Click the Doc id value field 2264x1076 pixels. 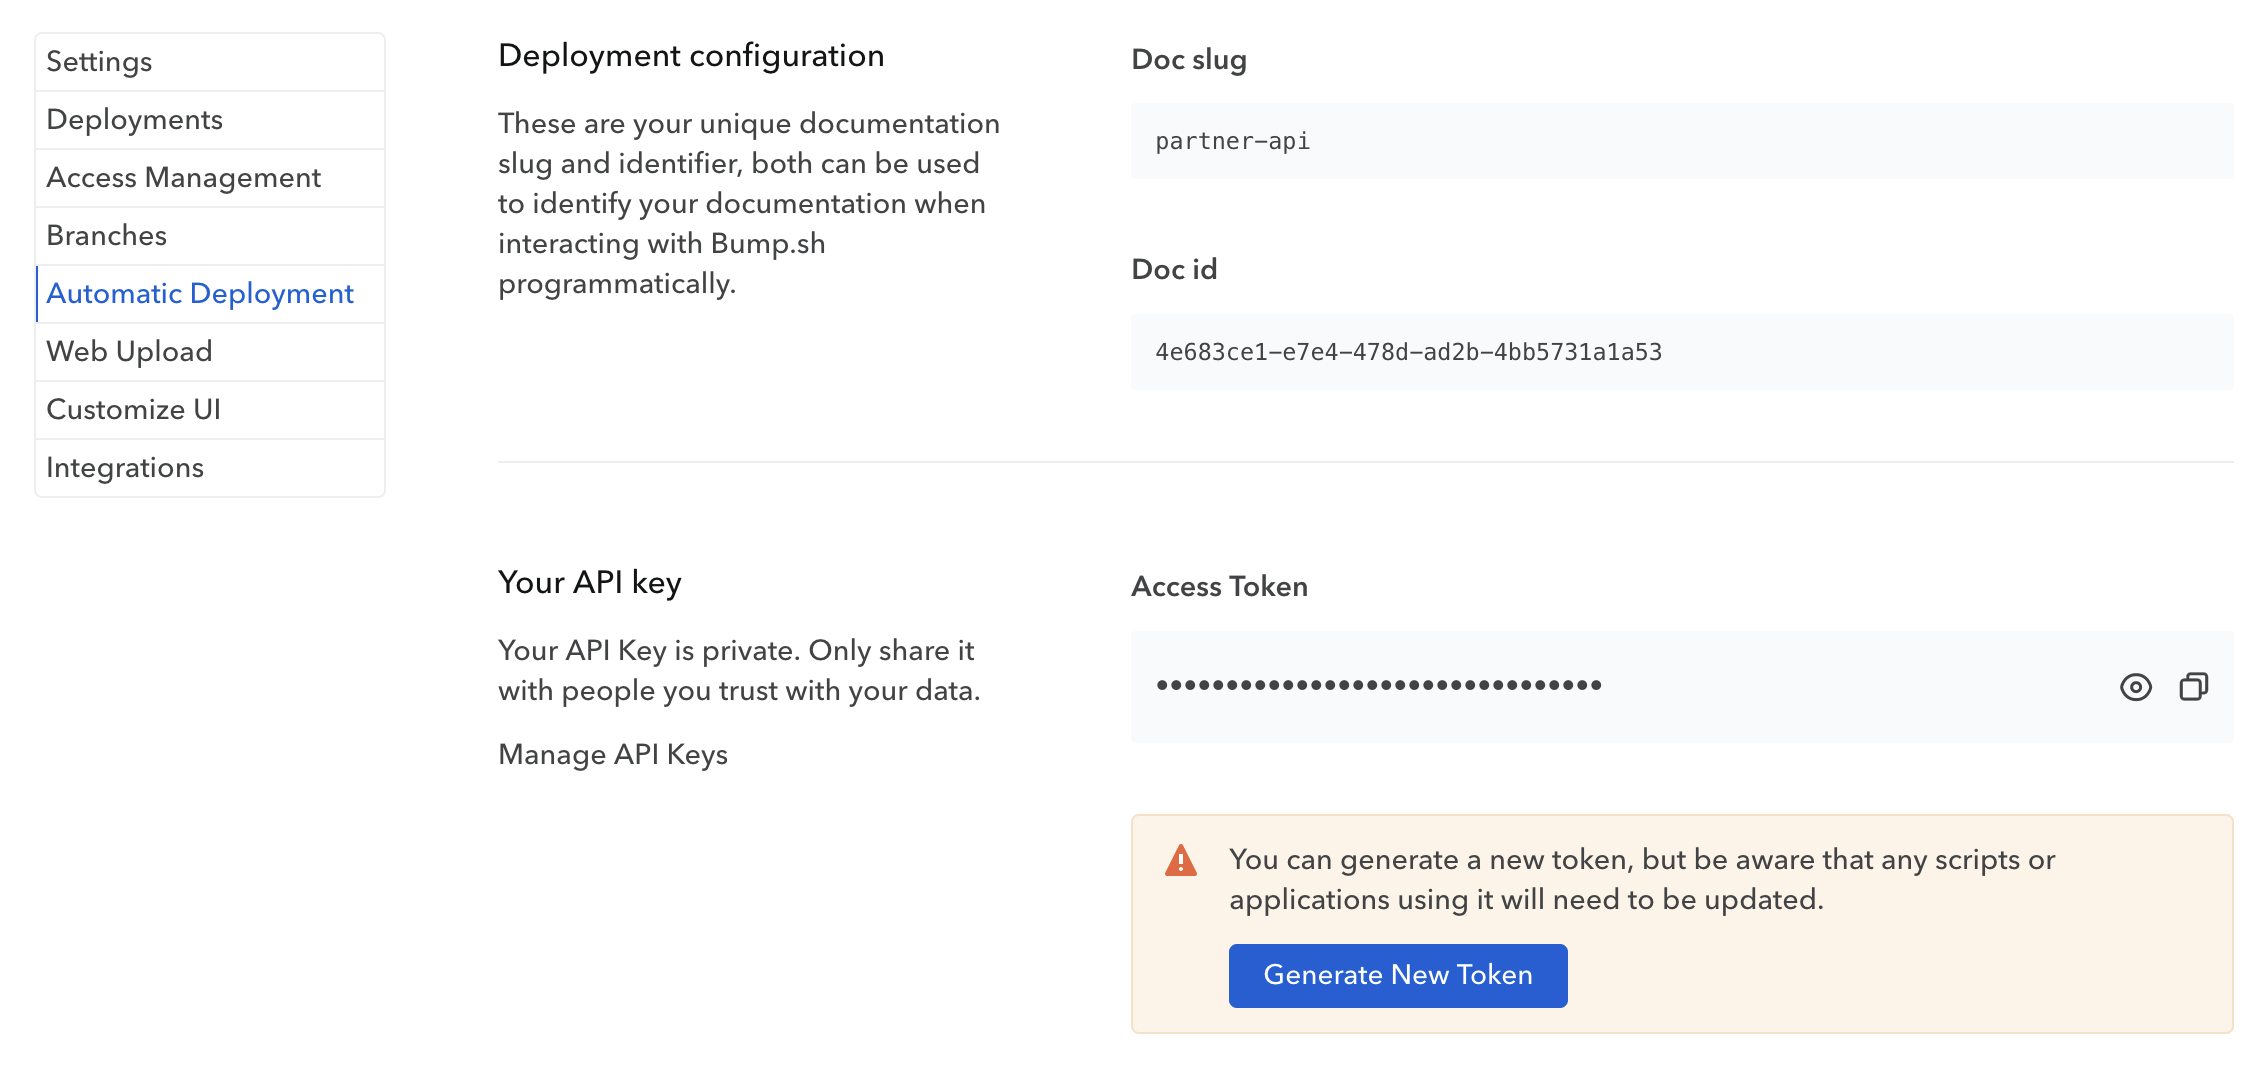tap(1408, 352)
